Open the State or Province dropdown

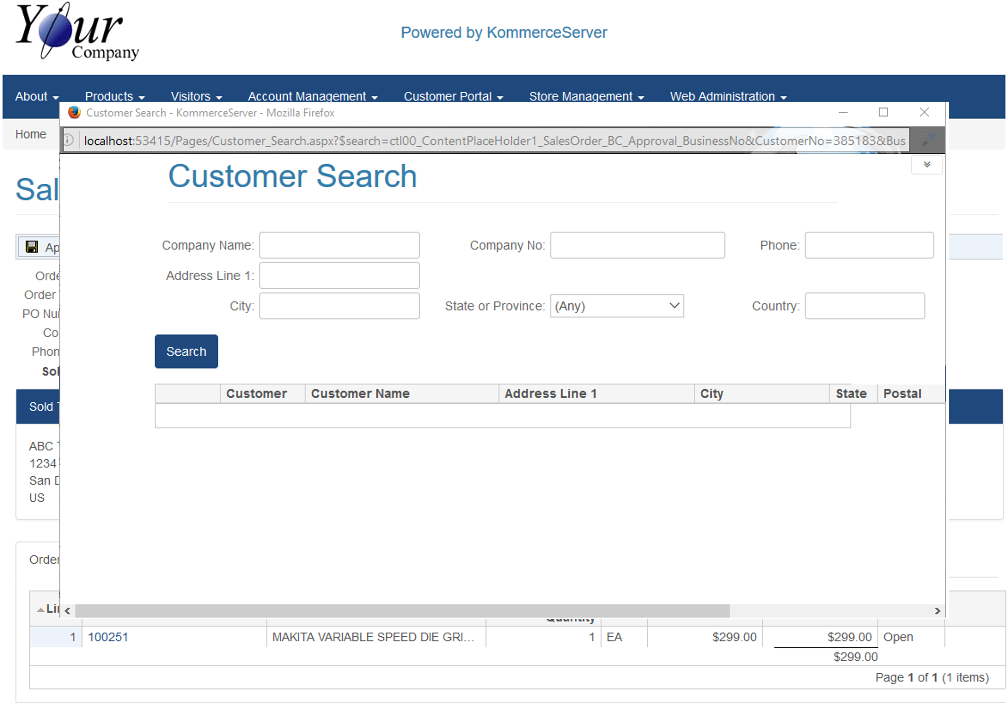click(616, 306)
